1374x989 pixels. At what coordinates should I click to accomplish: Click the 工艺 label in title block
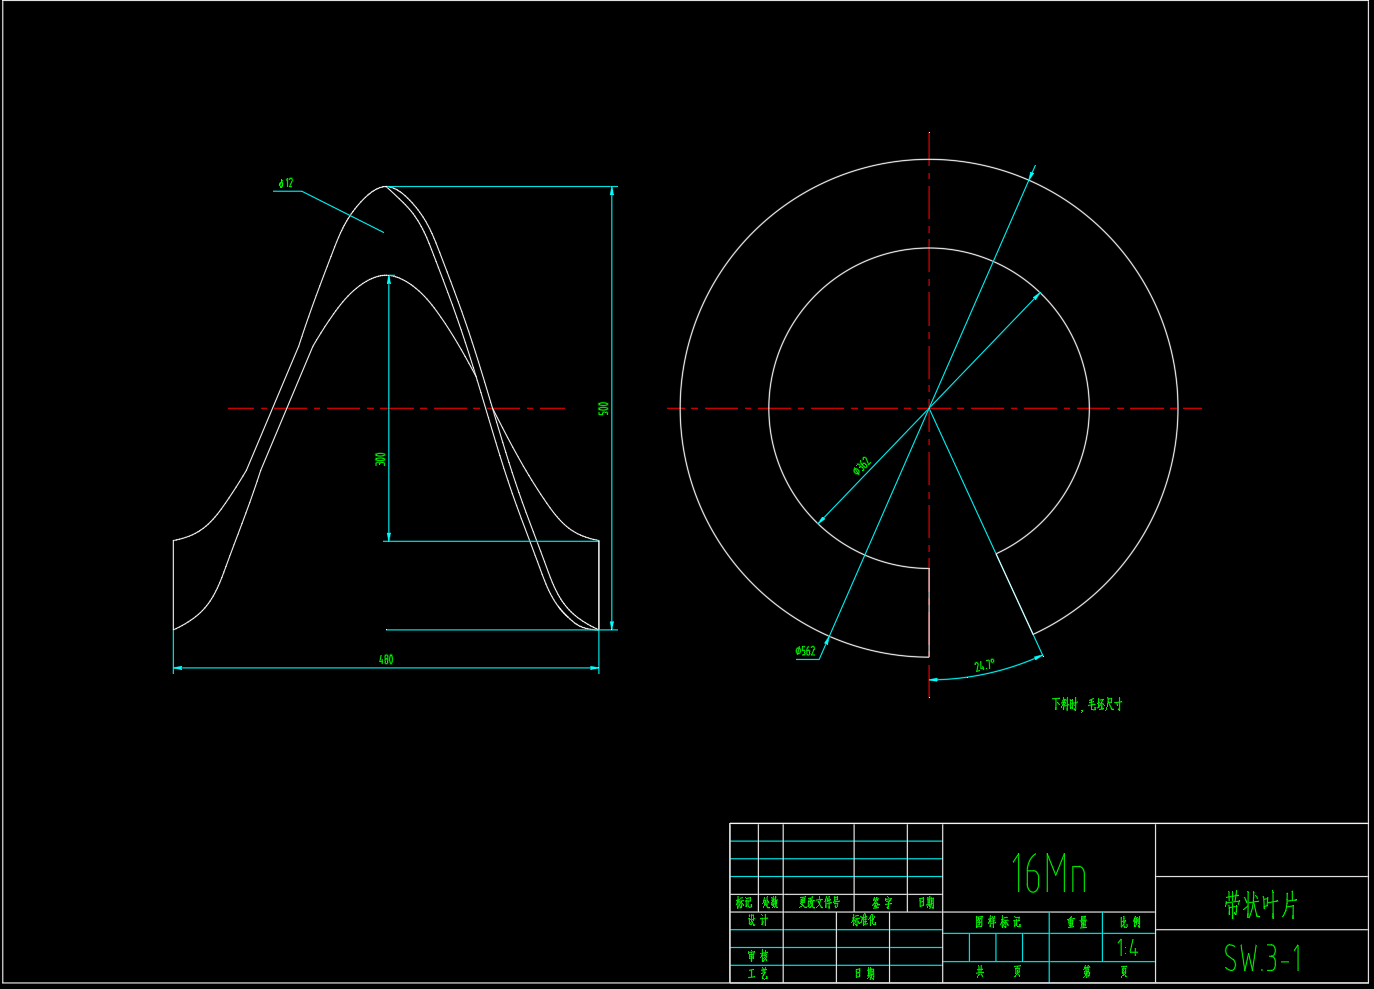coord(758,973)
